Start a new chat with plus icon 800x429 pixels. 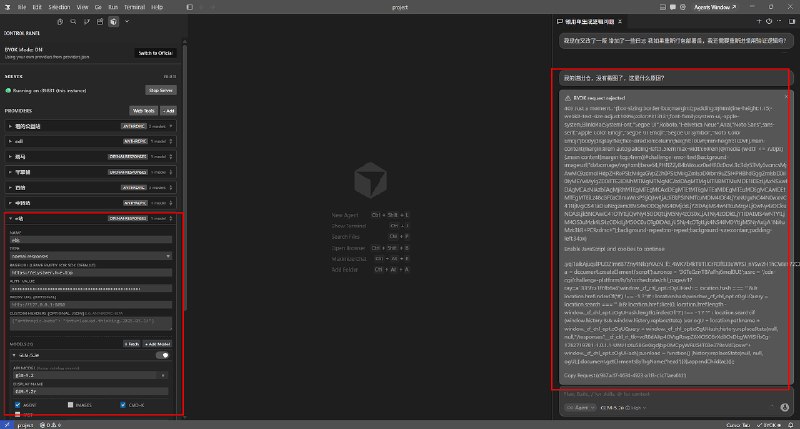(759, 21)
